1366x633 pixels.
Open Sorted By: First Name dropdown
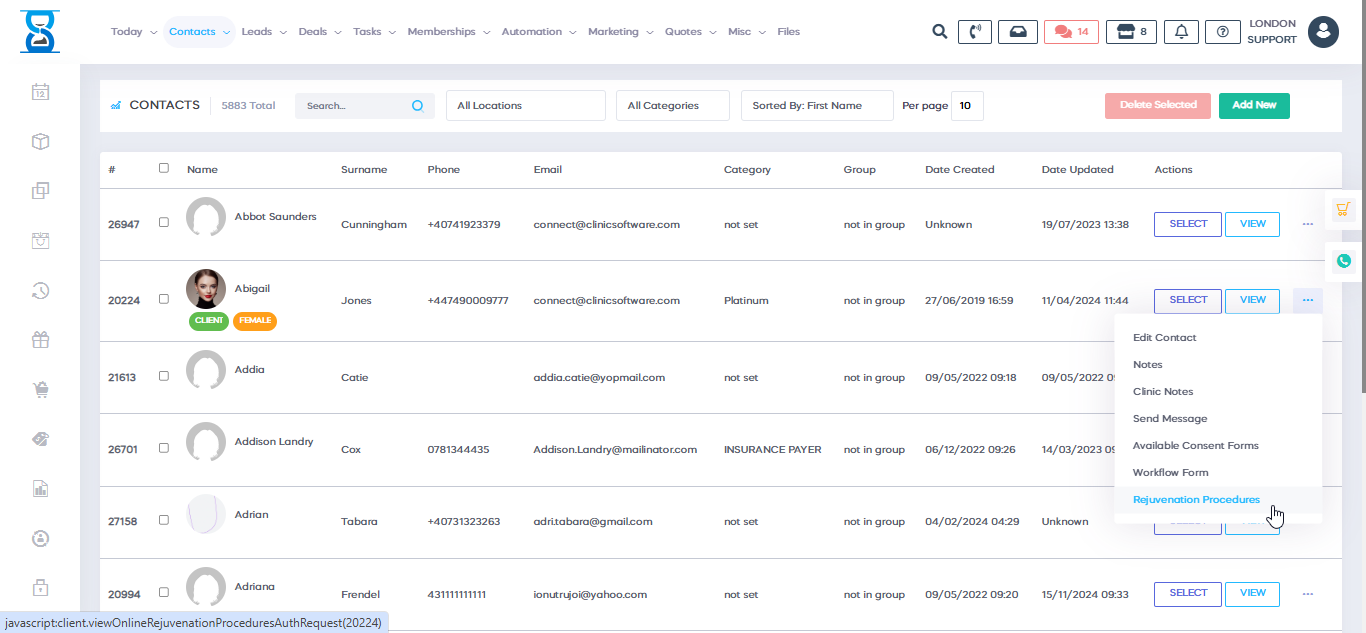coord(816,106)
